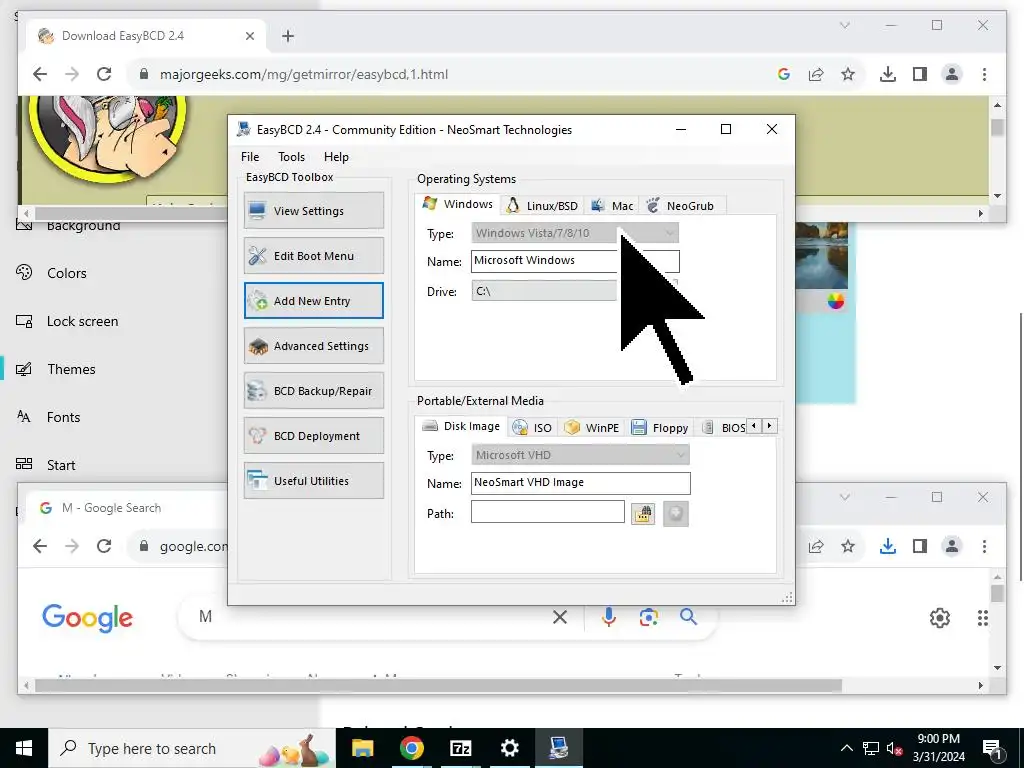Open the Help menu in EasyBCD

click(x=336, y=157)
